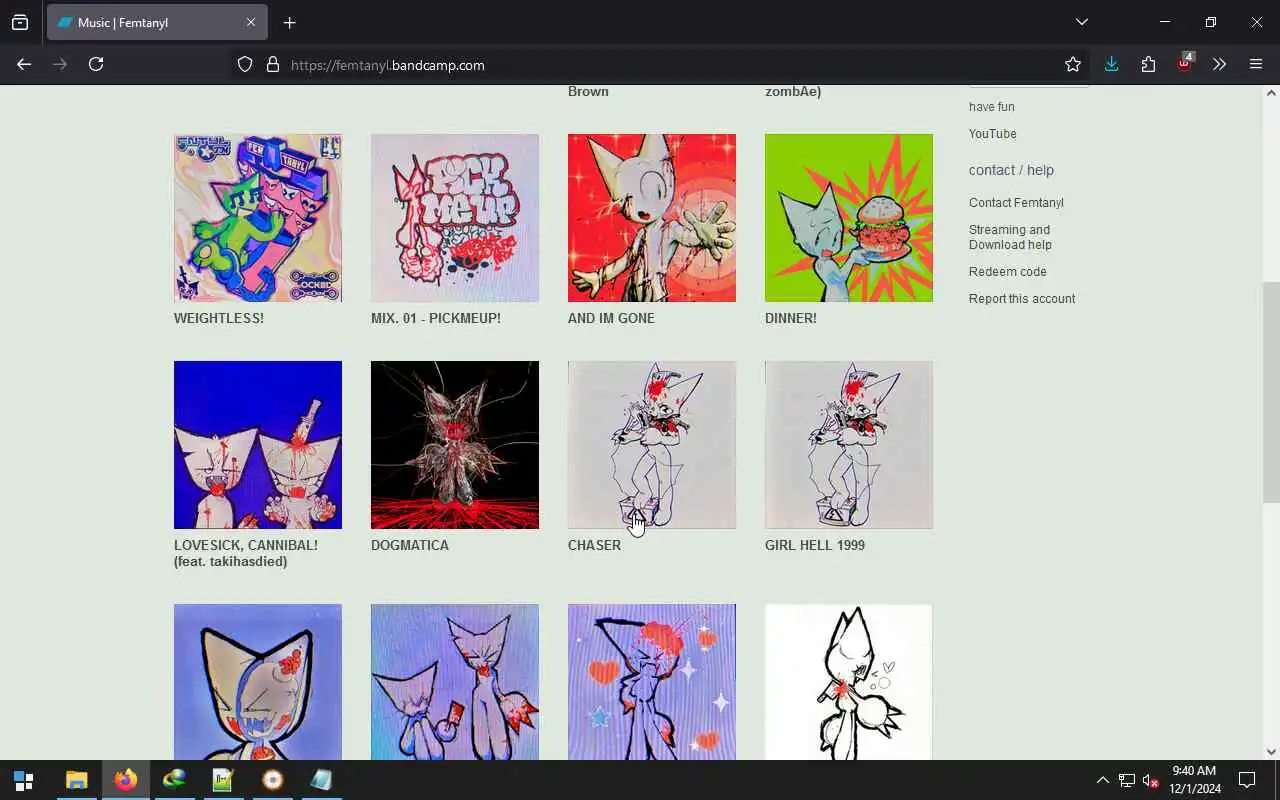Open the Notepad++ taskbar icon
Screen dimensions: 1280x800
[223, 780]
